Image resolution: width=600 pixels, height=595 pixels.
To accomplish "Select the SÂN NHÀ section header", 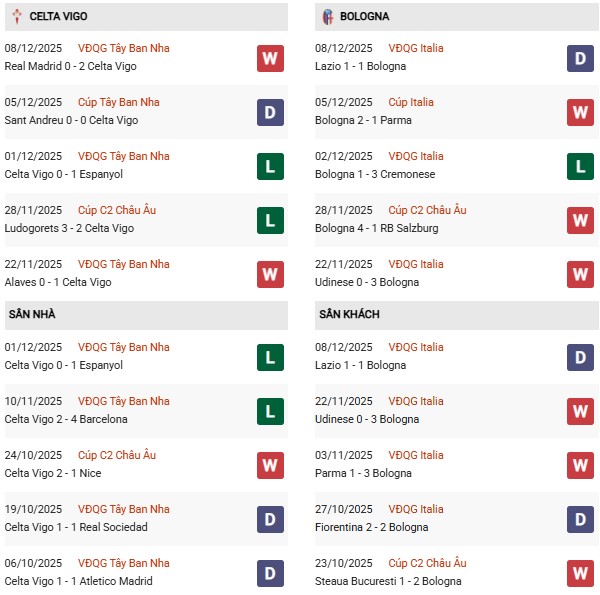I will [x=32, y=314].
